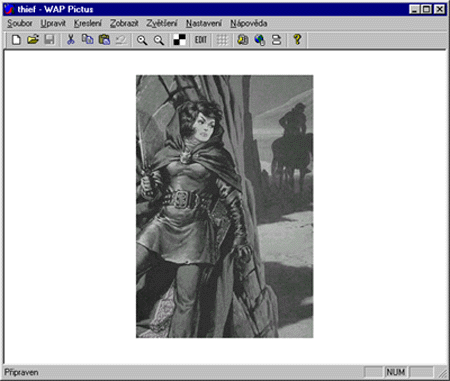Open the Soubor menu
Screen dimensions: 450x381
tap(20, 23)
